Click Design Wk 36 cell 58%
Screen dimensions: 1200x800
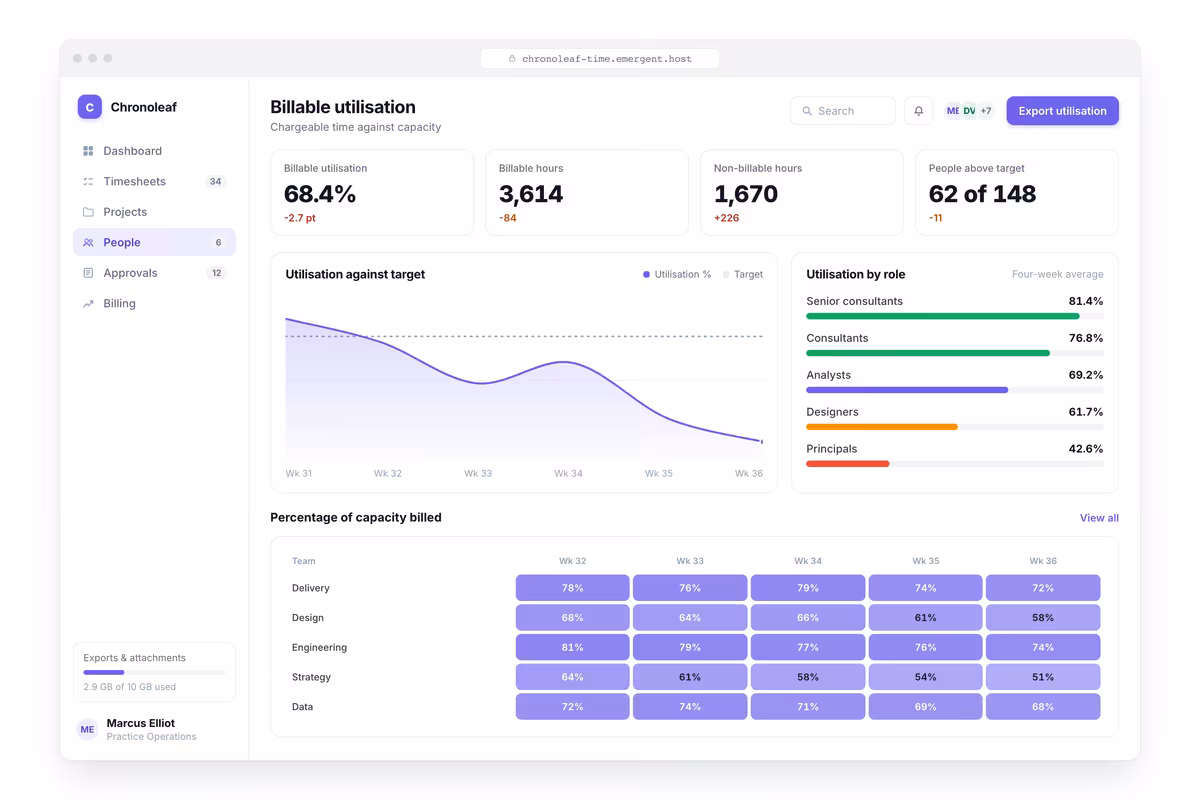click(x=1043, y=618)
